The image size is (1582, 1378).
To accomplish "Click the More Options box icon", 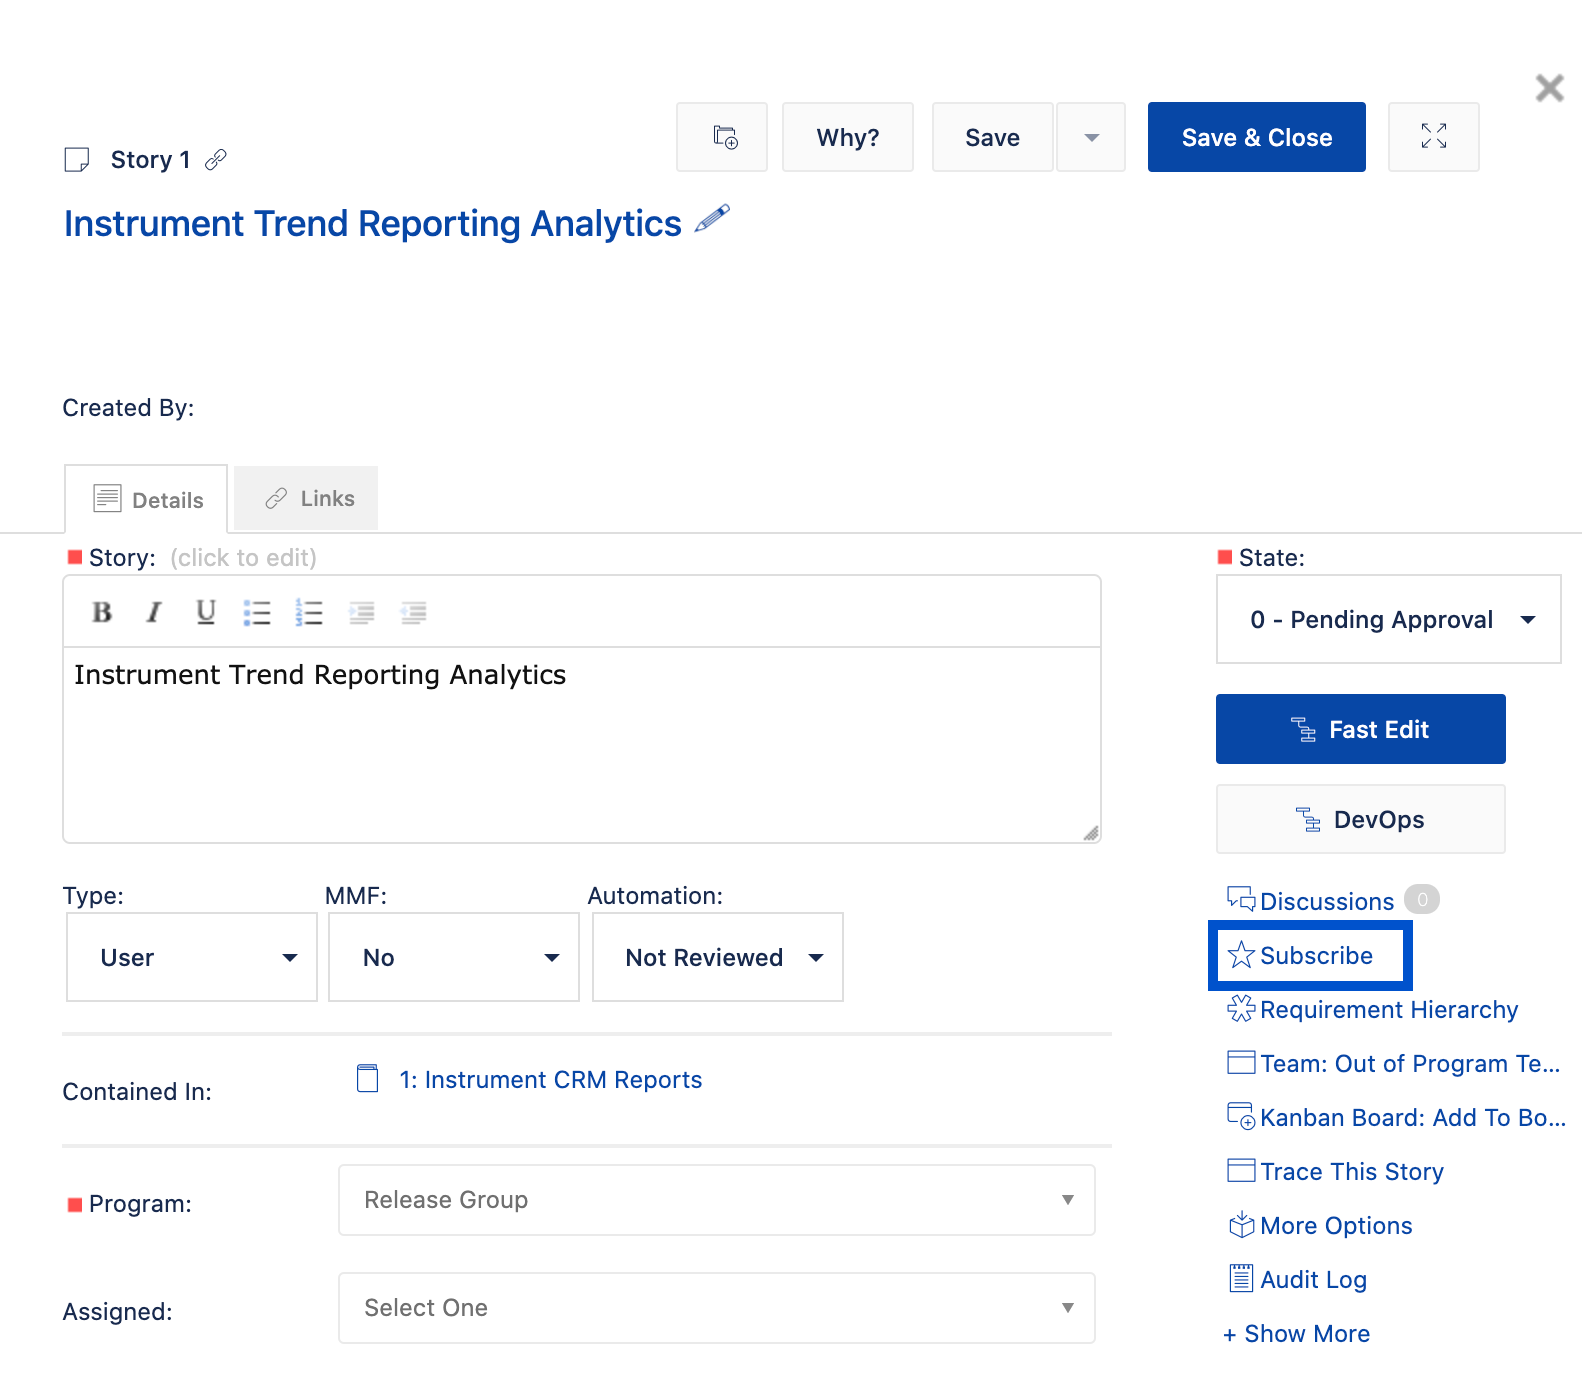I will 1241,1224.
